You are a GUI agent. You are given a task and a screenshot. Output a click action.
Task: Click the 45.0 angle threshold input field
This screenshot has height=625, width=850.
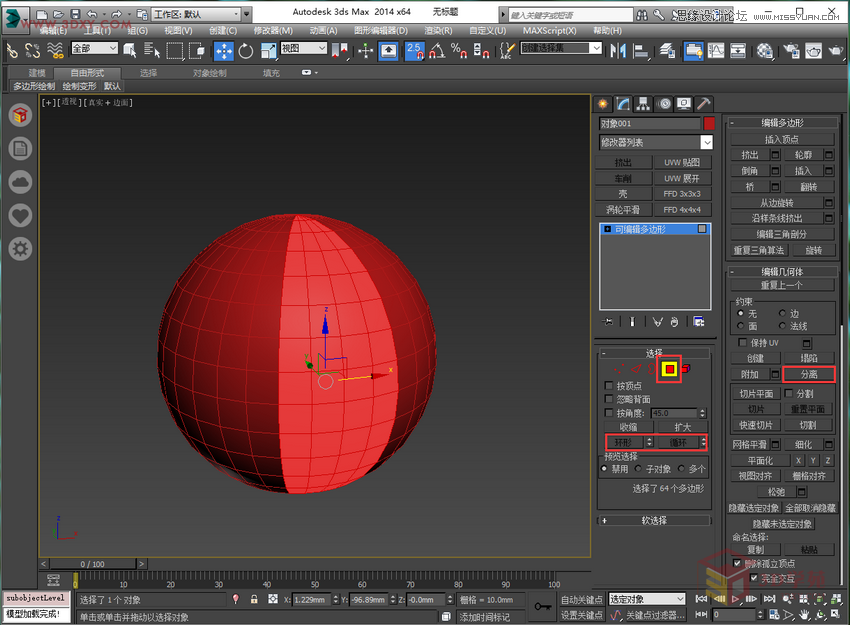pos(675,413)
